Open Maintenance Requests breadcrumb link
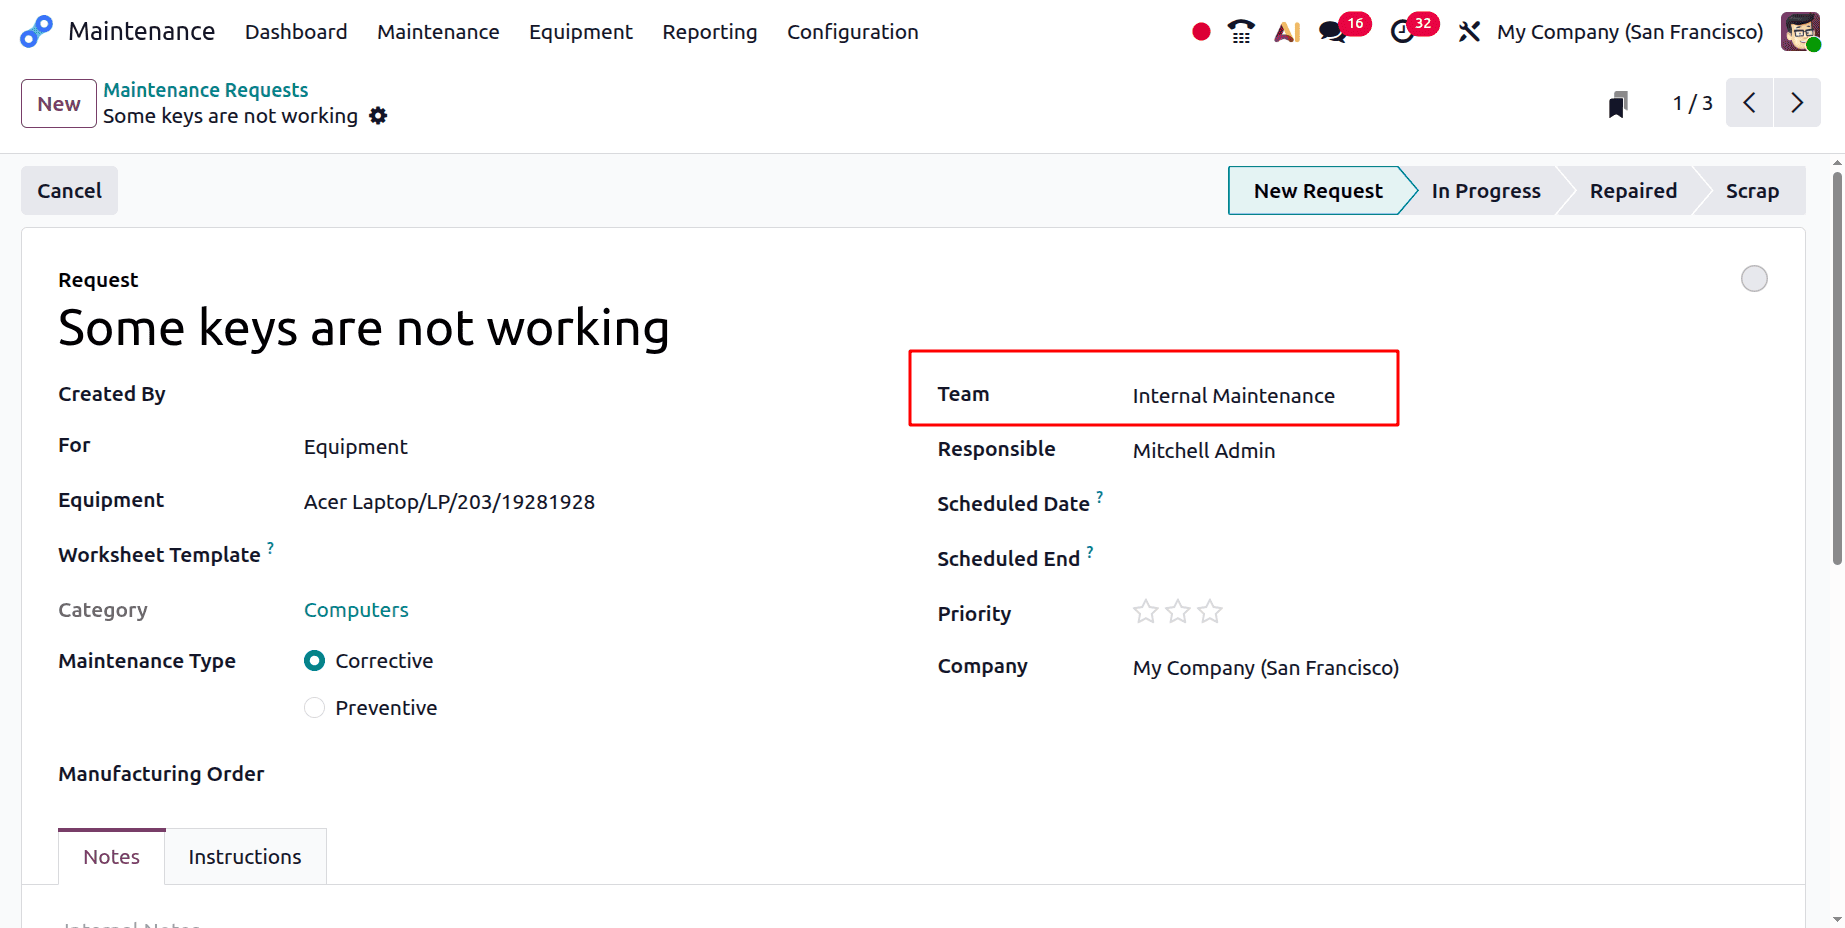Screen dimensions: 1845x928 click(x=206, y=90)
